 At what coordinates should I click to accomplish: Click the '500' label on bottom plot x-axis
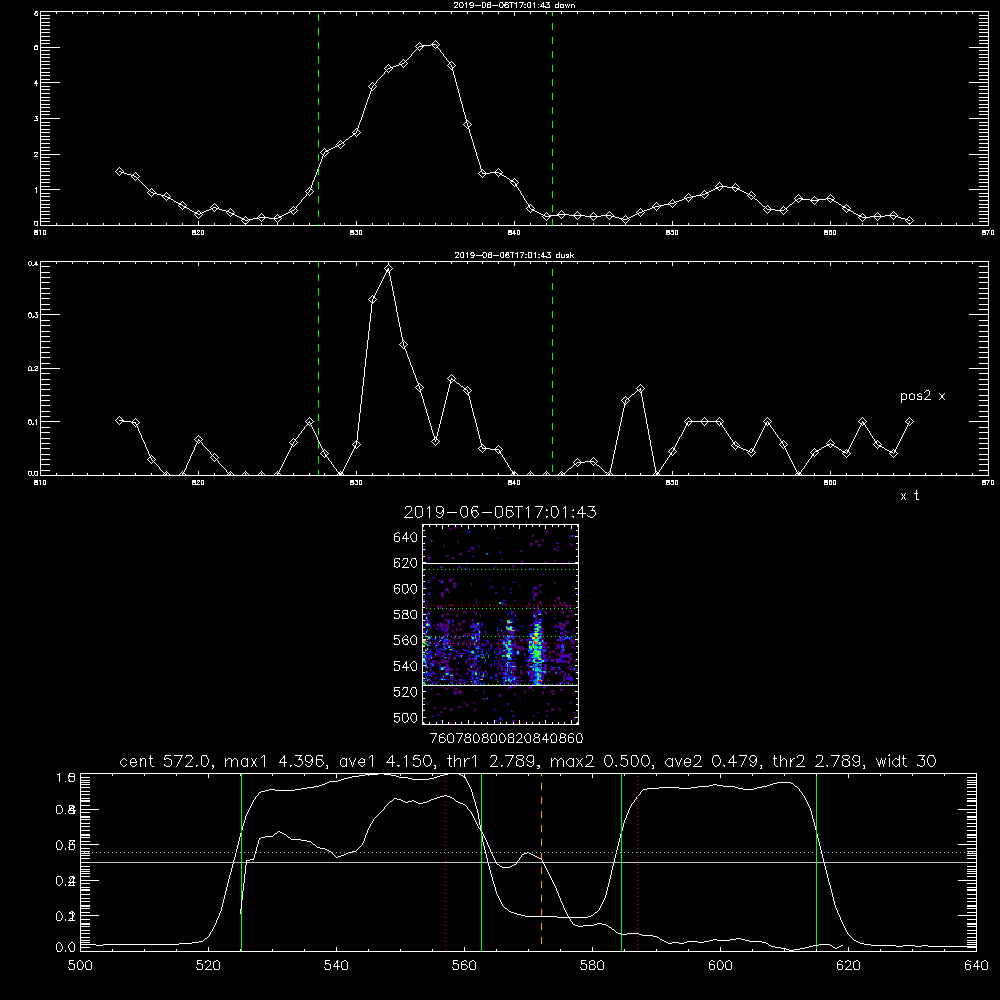pyautogui.click(x=80, y=966)
